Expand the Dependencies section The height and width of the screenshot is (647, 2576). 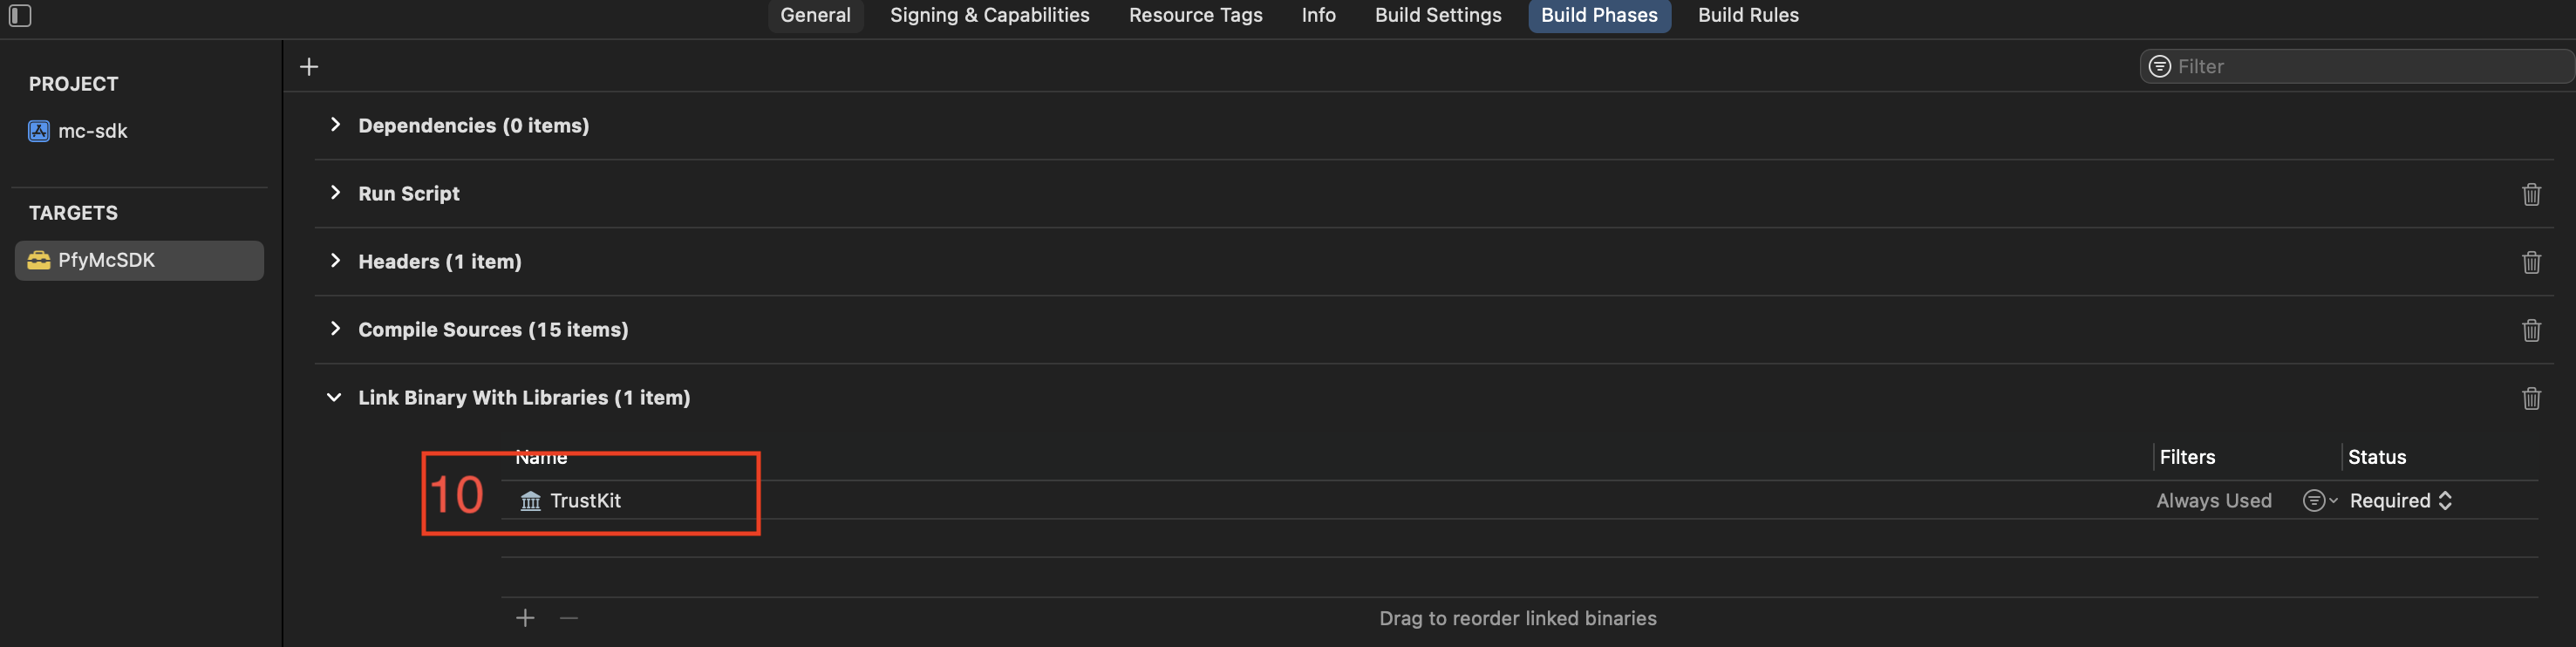pyautogui.click(x=335, y=125)
